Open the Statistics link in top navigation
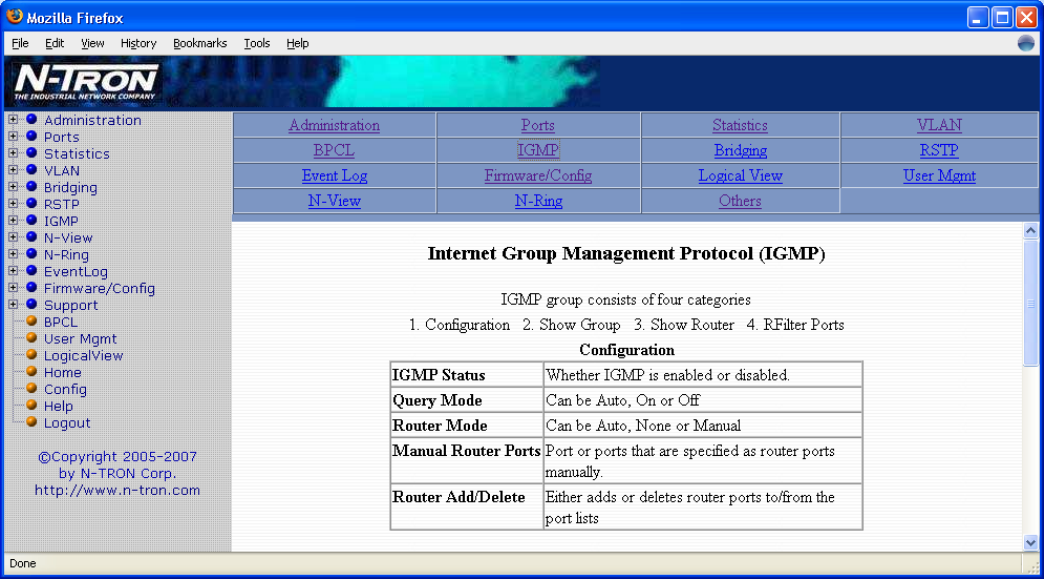This screenshot has width=1044, height=579. [739, 126]
